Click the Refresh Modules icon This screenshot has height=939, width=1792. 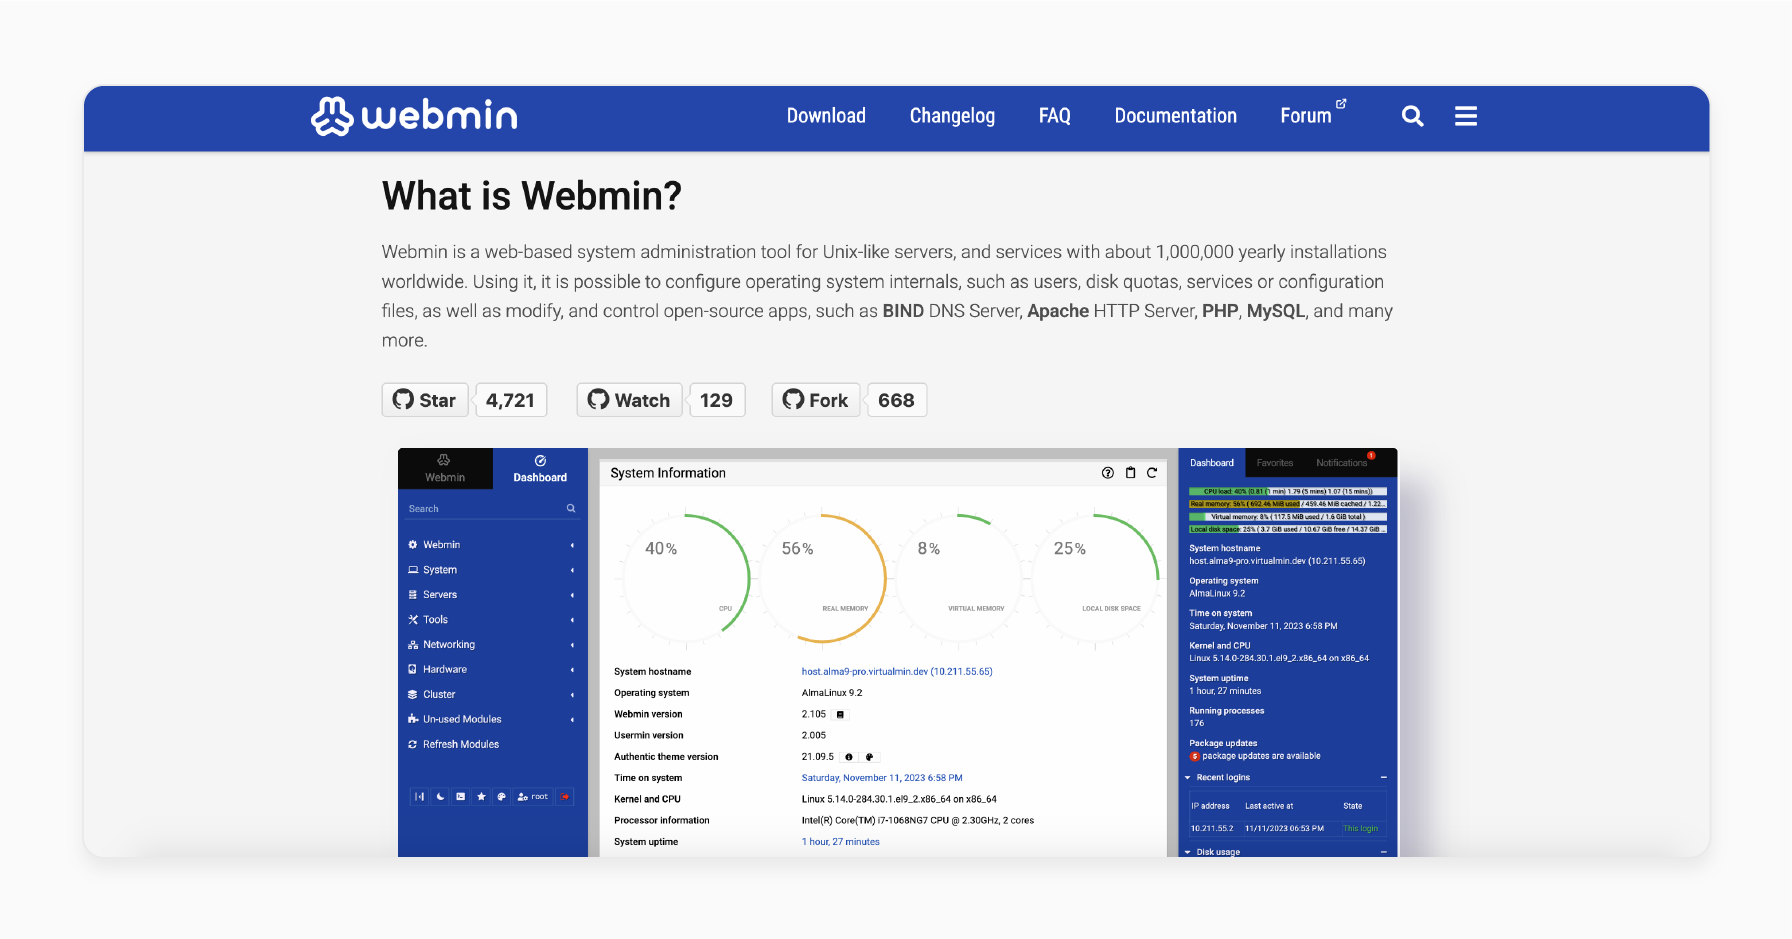[x=412, y=744]
